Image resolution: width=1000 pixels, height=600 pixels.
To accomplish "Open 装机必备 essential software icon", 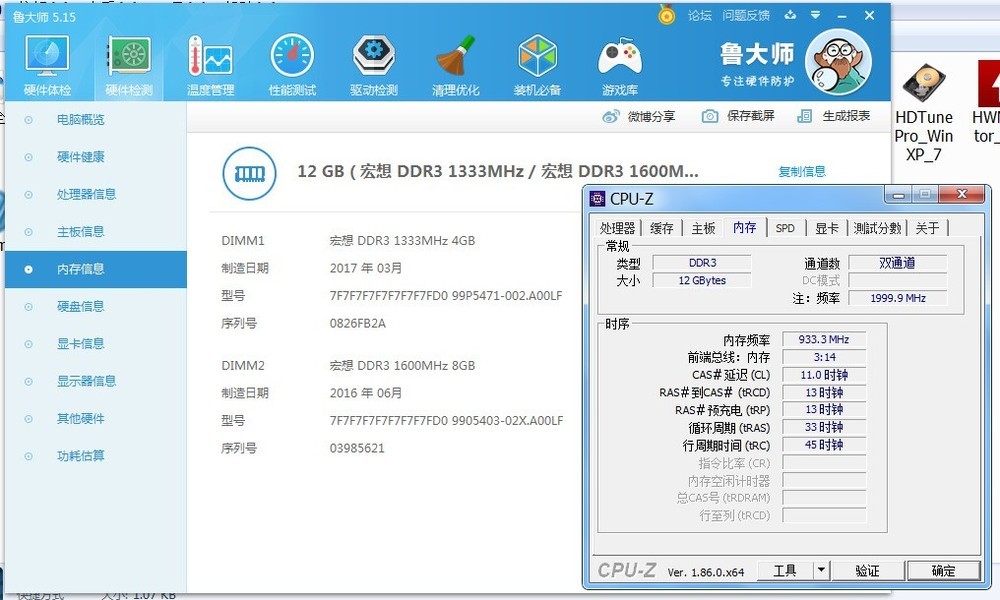I will click(x=537, y=66).
